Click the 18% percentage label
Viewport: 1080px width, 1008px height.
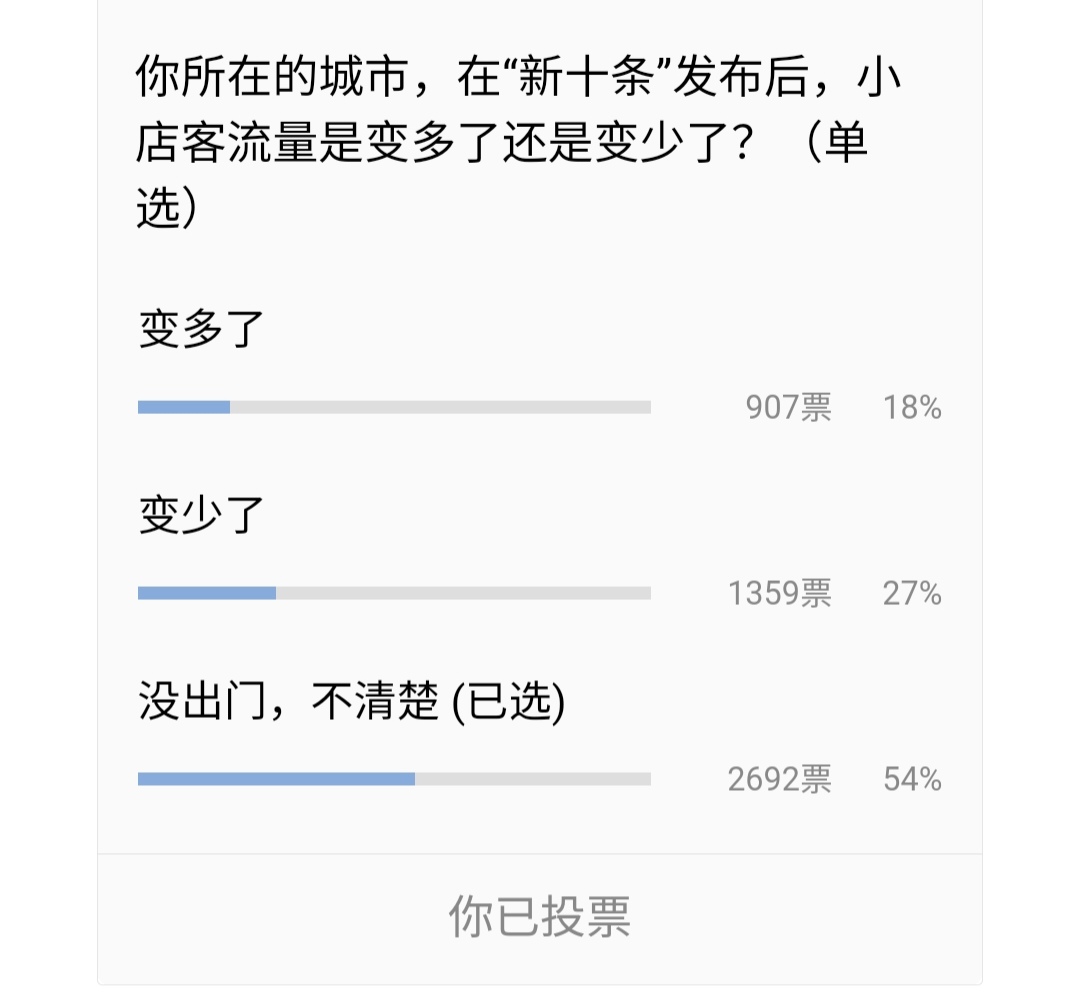[x=912, y=405]
